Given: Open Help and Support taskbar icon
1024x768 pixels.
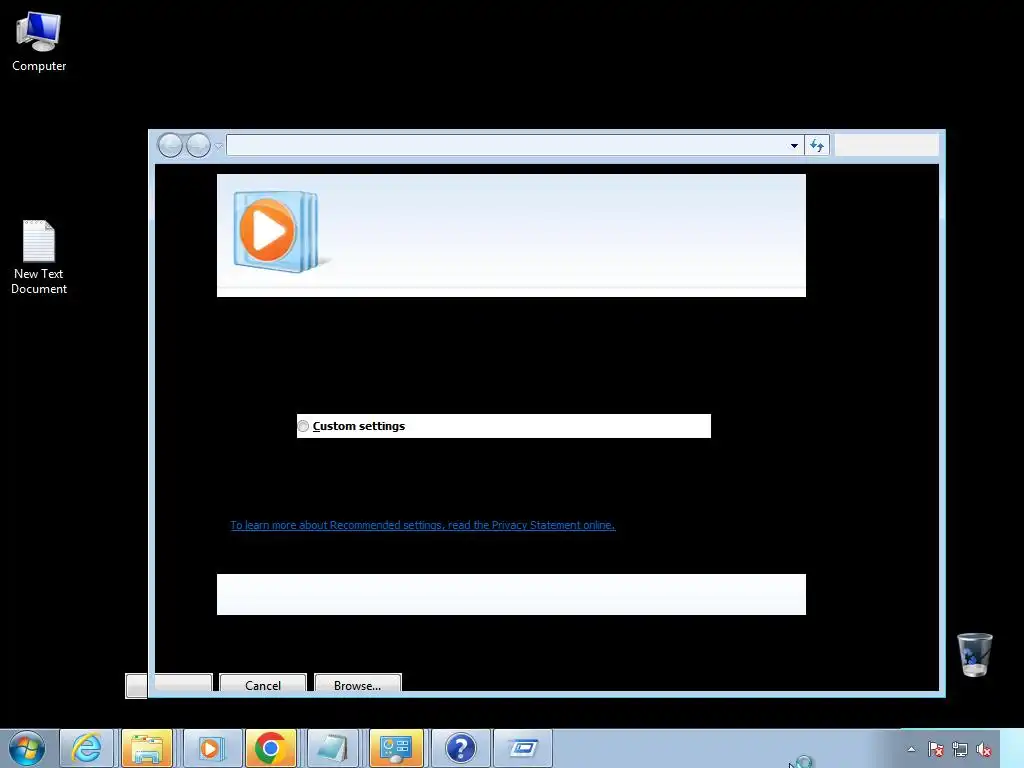Looking at the screenshot, I should (x=460, y=748).
